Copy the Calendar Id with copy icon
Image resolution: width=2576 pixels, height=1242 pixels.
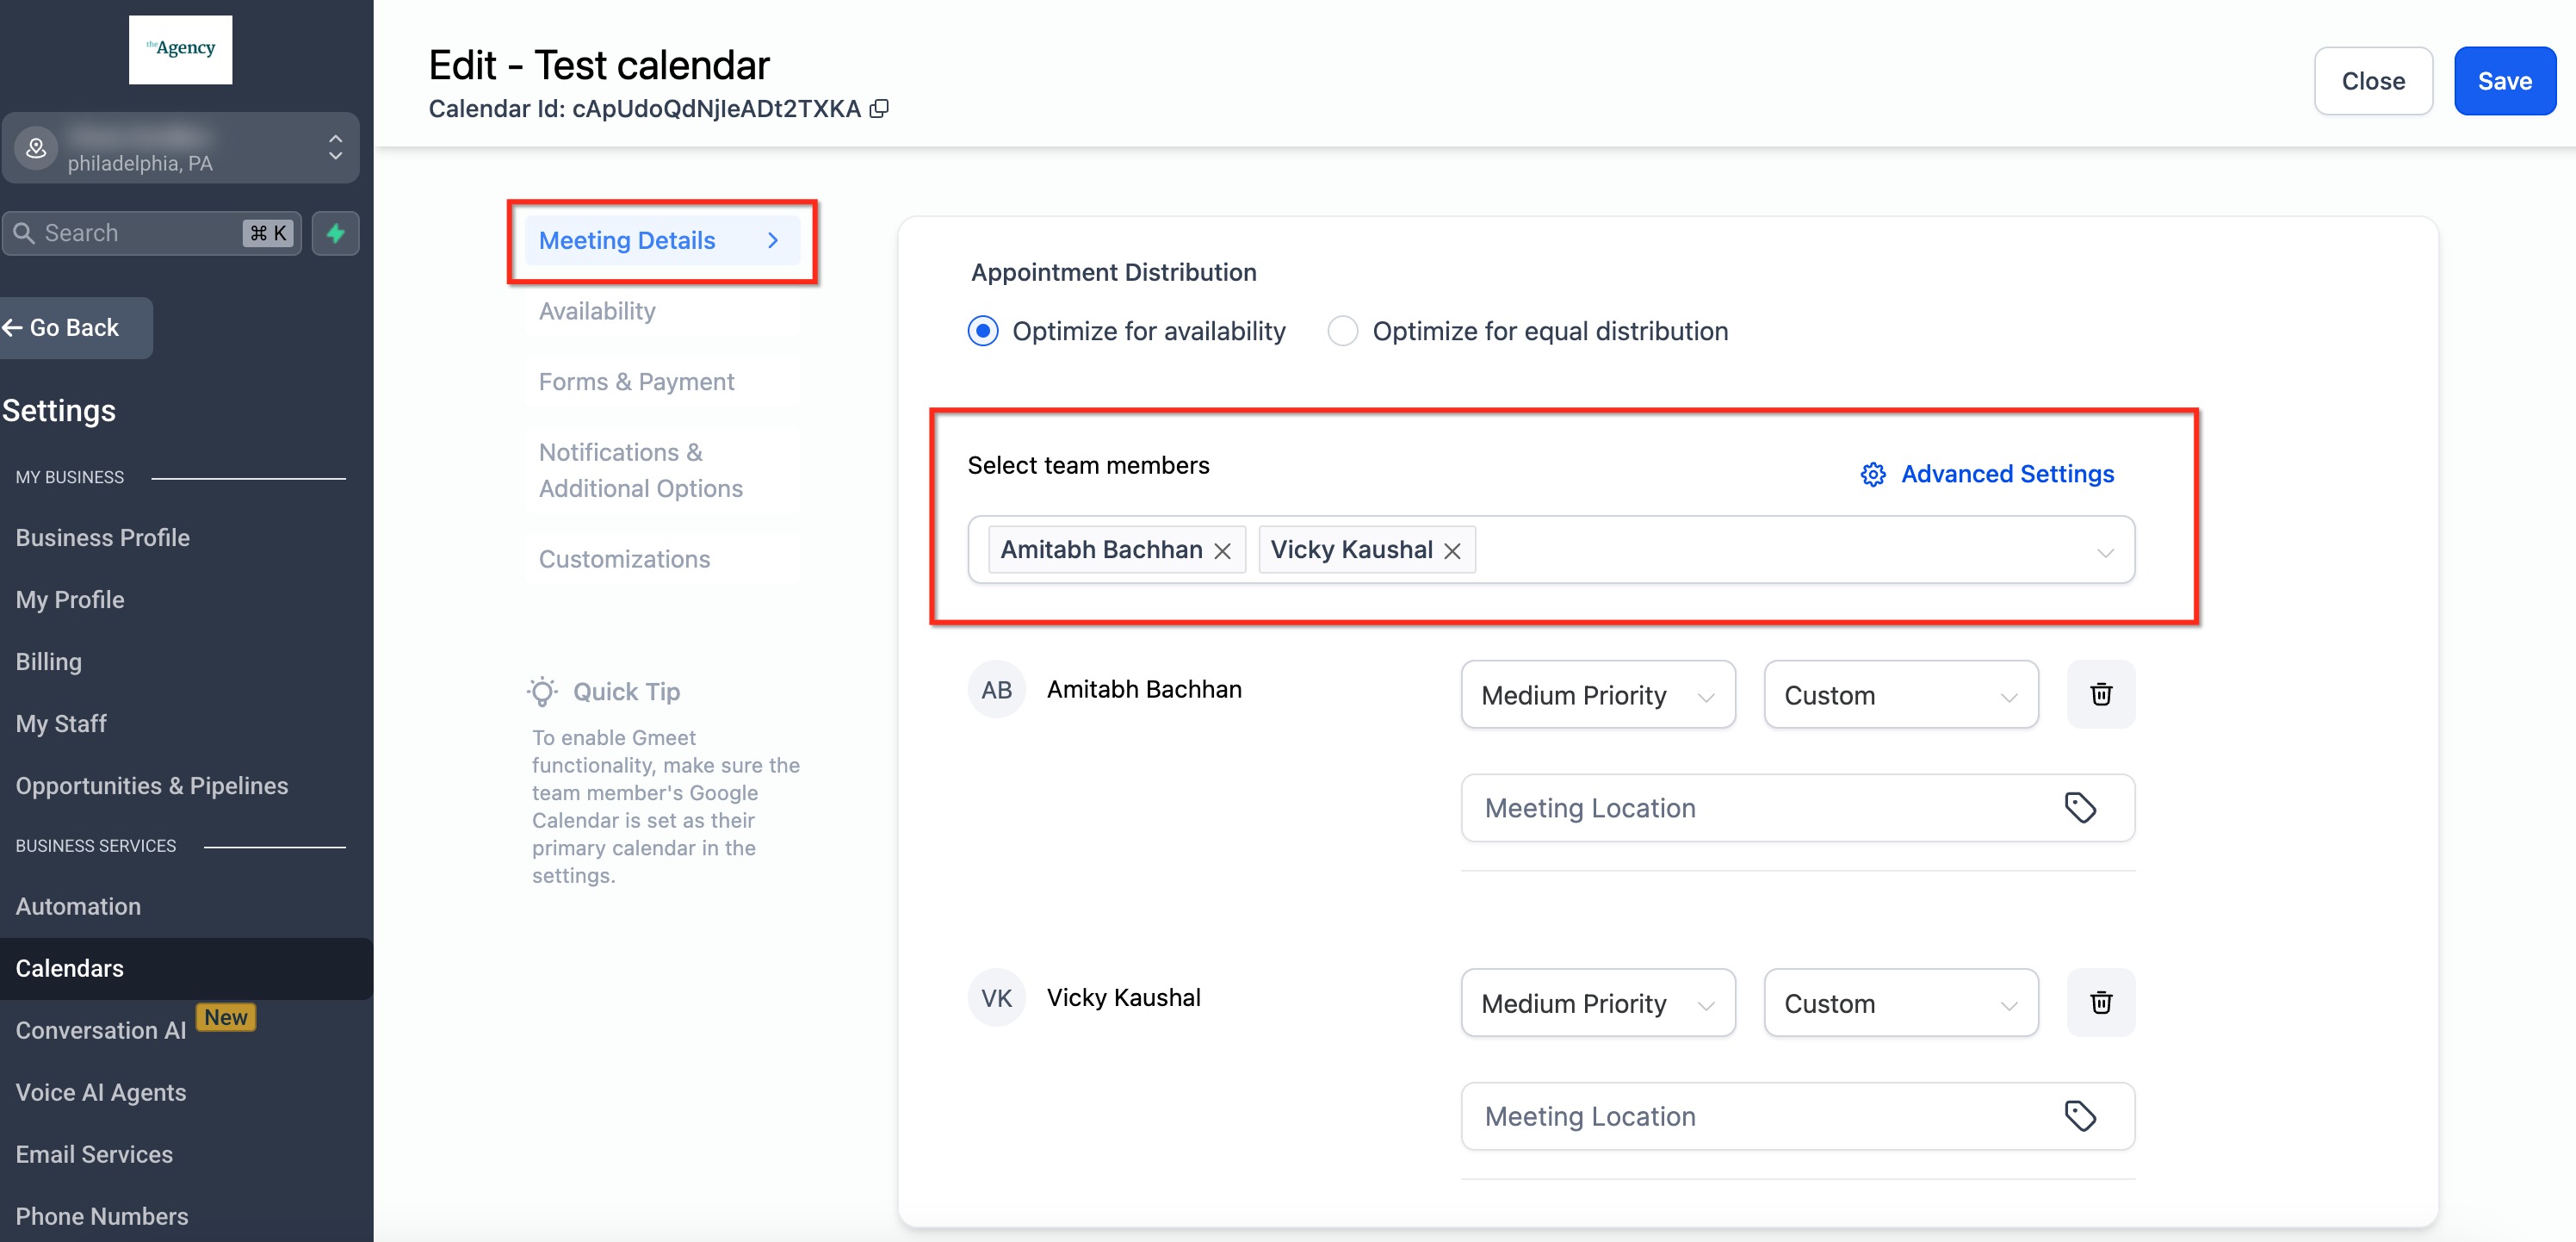point(879,108)
